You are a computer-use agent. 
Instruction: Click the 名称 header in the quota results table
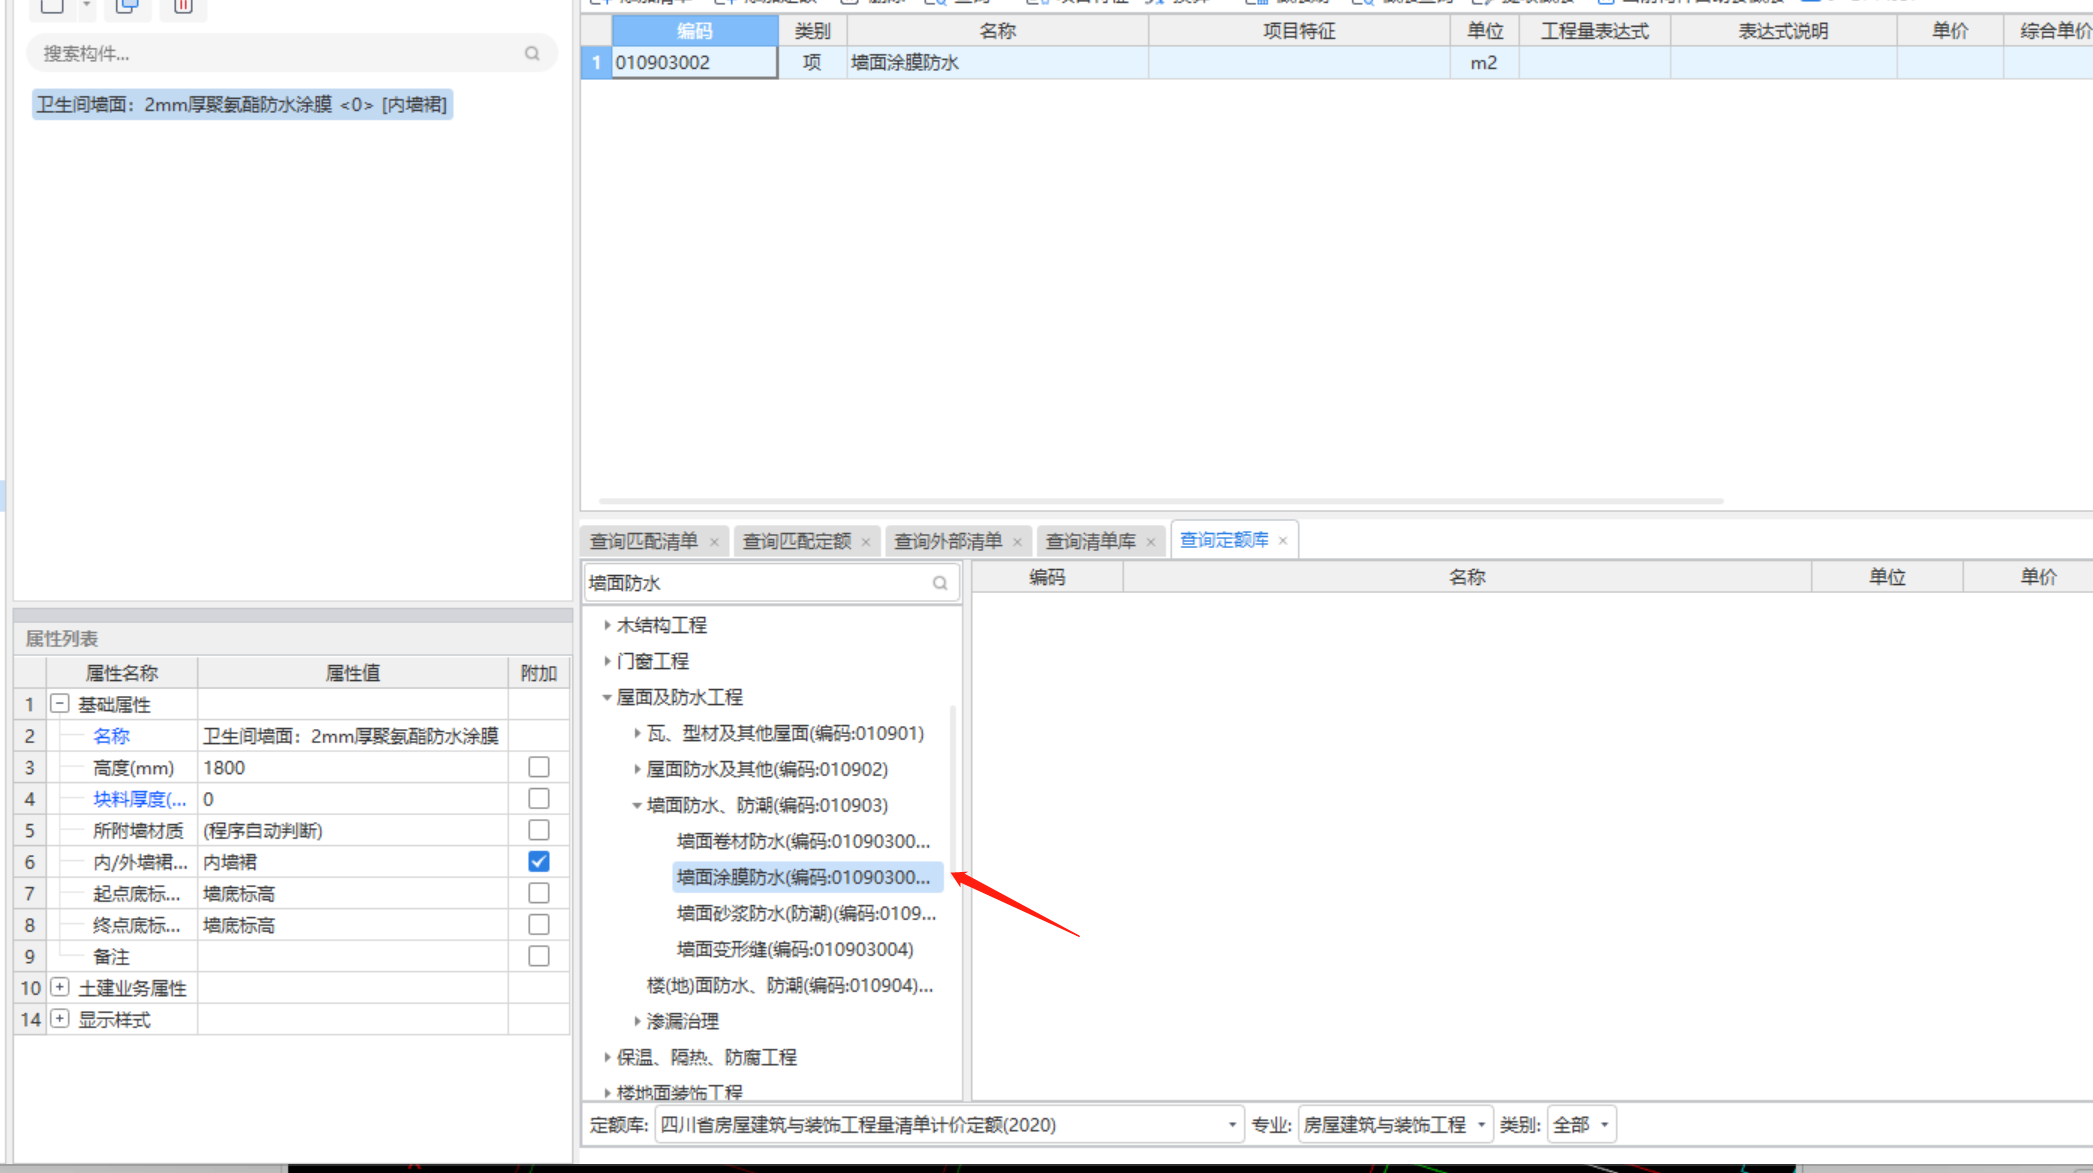1467,577
